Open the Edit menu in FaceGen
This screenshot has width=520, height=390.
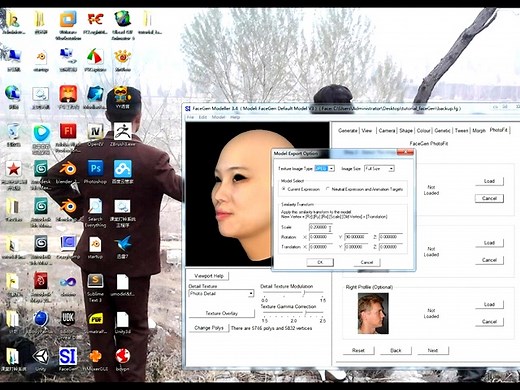click(203, 117)
